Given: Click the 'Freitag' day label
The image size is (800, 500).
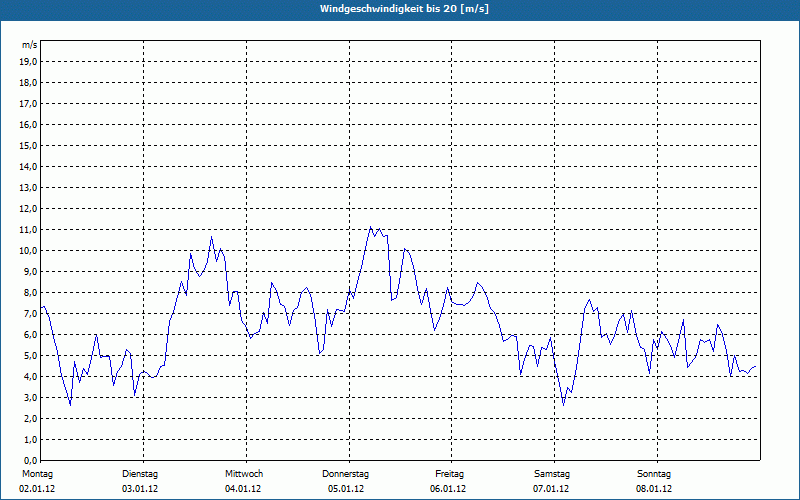Looking at the screenshot, I should click(x=449, y=474).
